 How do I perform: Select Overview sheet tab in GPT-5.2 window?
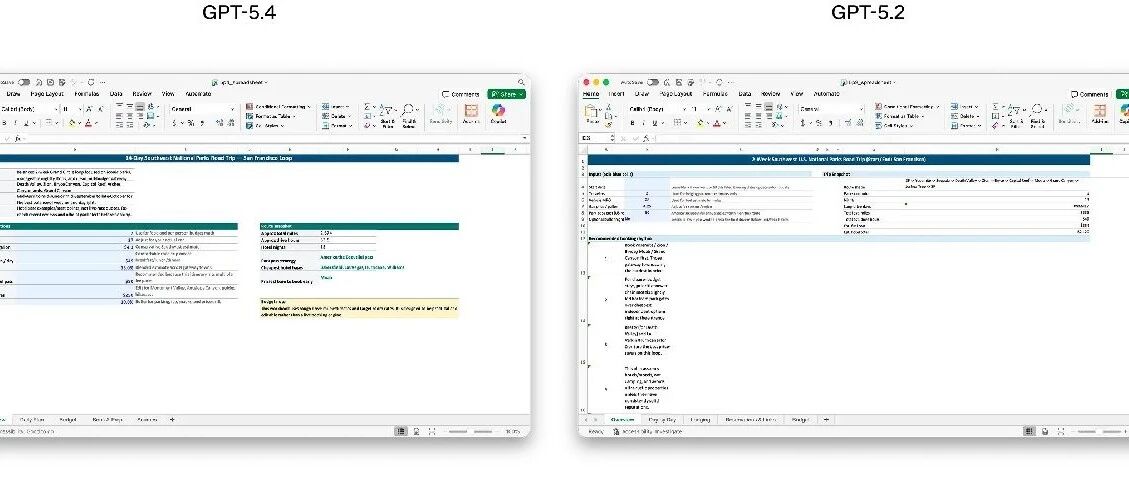622,419
